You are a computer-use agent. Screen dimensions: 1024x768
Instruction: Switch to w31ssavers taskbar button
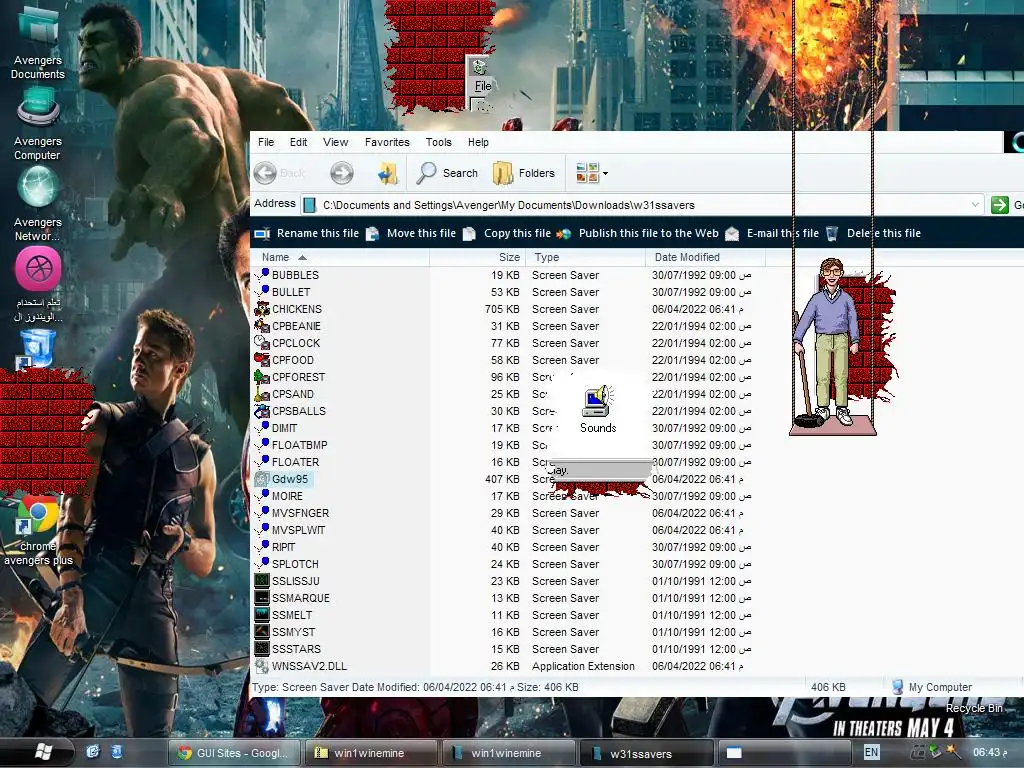[645, 753]
